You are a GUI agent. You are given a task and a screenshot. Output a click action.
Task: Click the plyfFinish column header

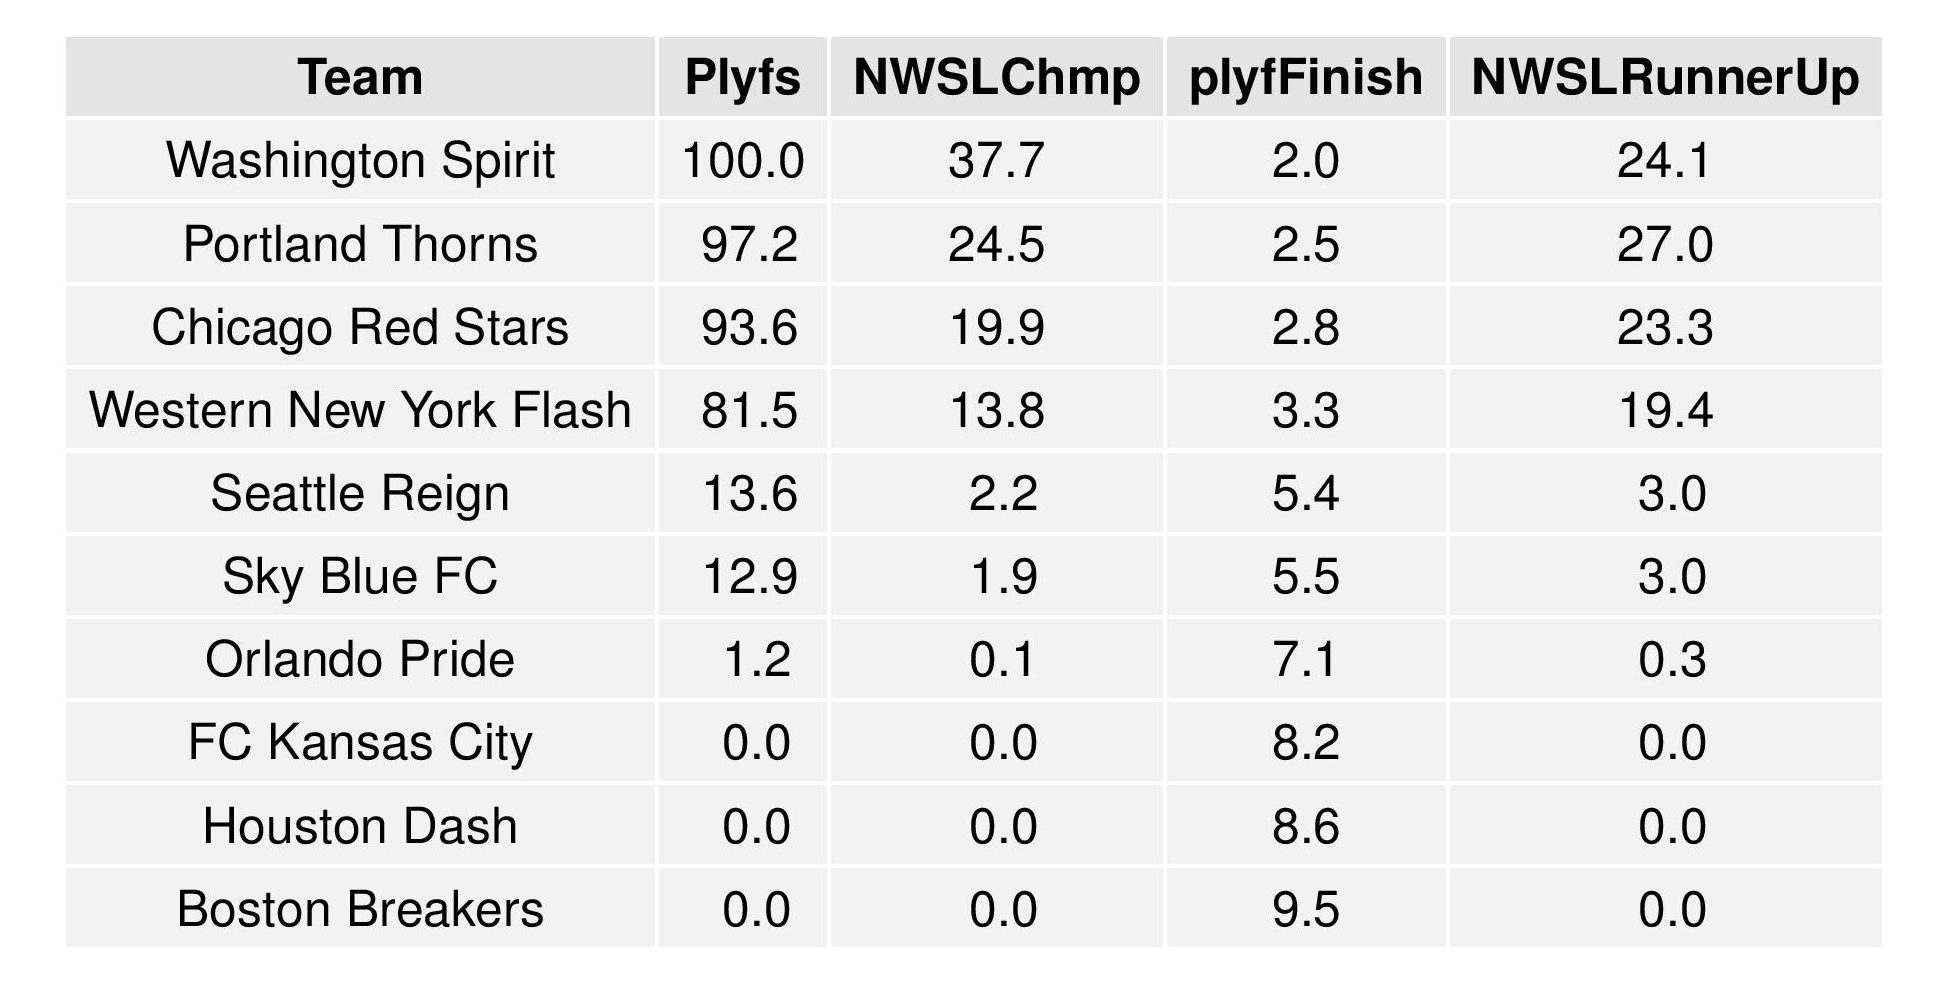pyautogui.click(x=1305, y=77)
